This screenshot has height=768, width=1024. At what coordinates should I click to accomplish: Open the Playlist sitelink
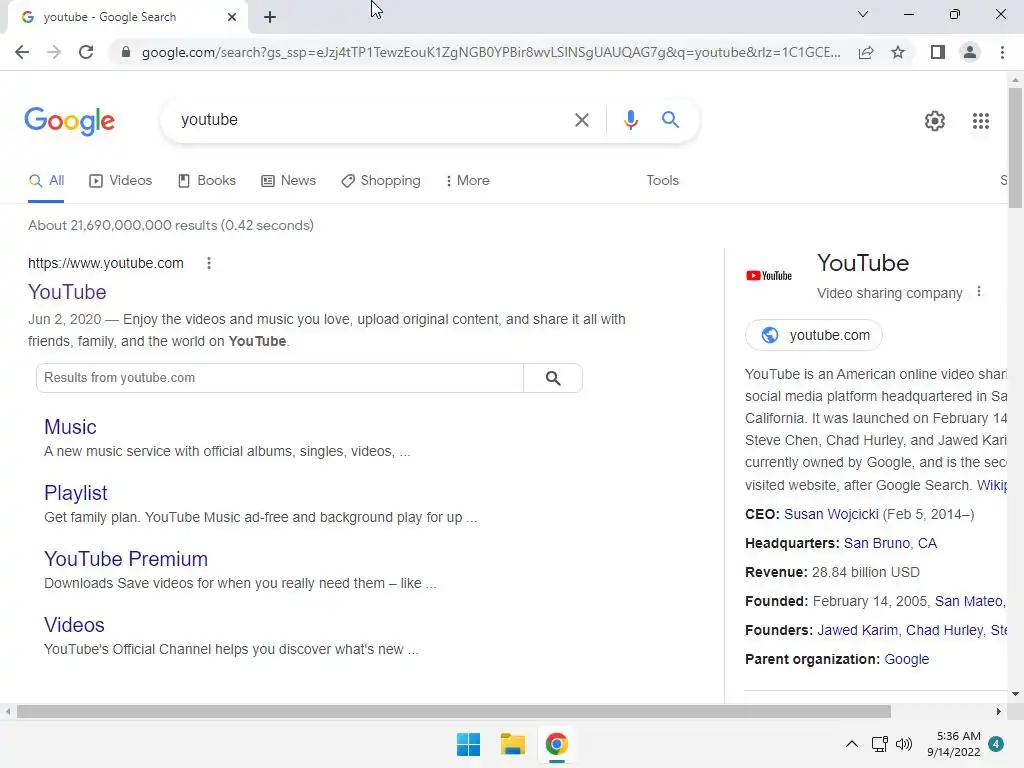click(x=76, y=493)
